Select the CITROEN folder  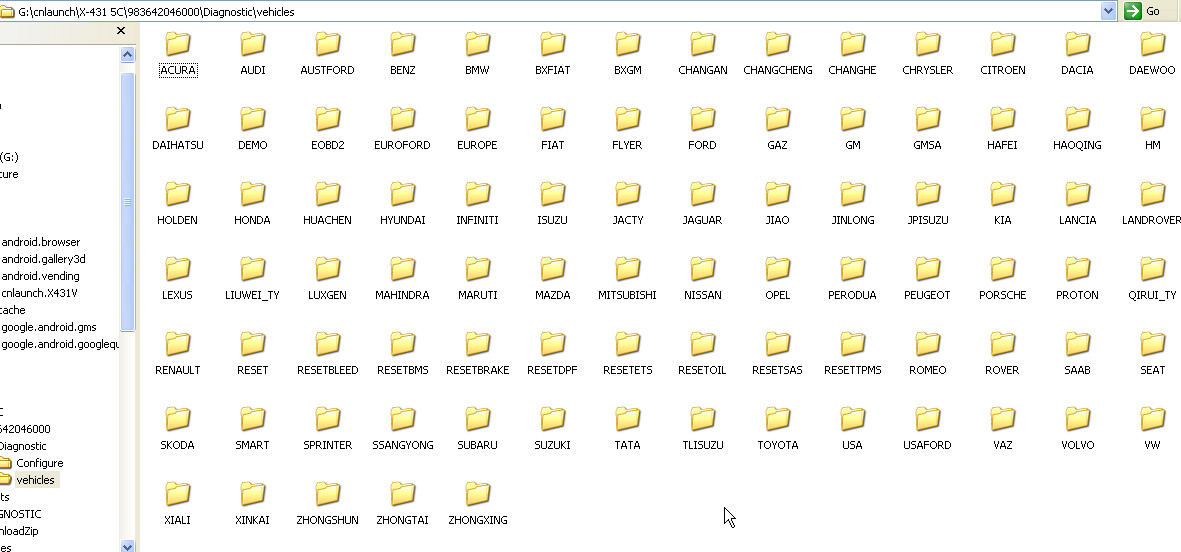[1002, 54]
